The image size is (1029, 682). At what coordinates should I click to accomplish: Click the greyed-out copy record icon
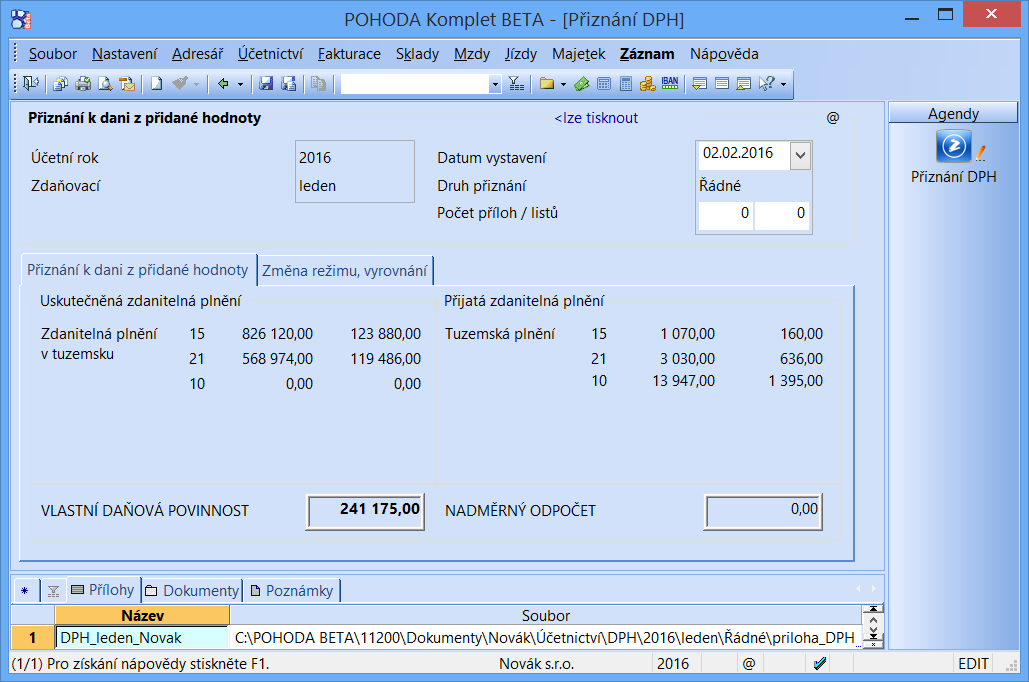(318, 83)
